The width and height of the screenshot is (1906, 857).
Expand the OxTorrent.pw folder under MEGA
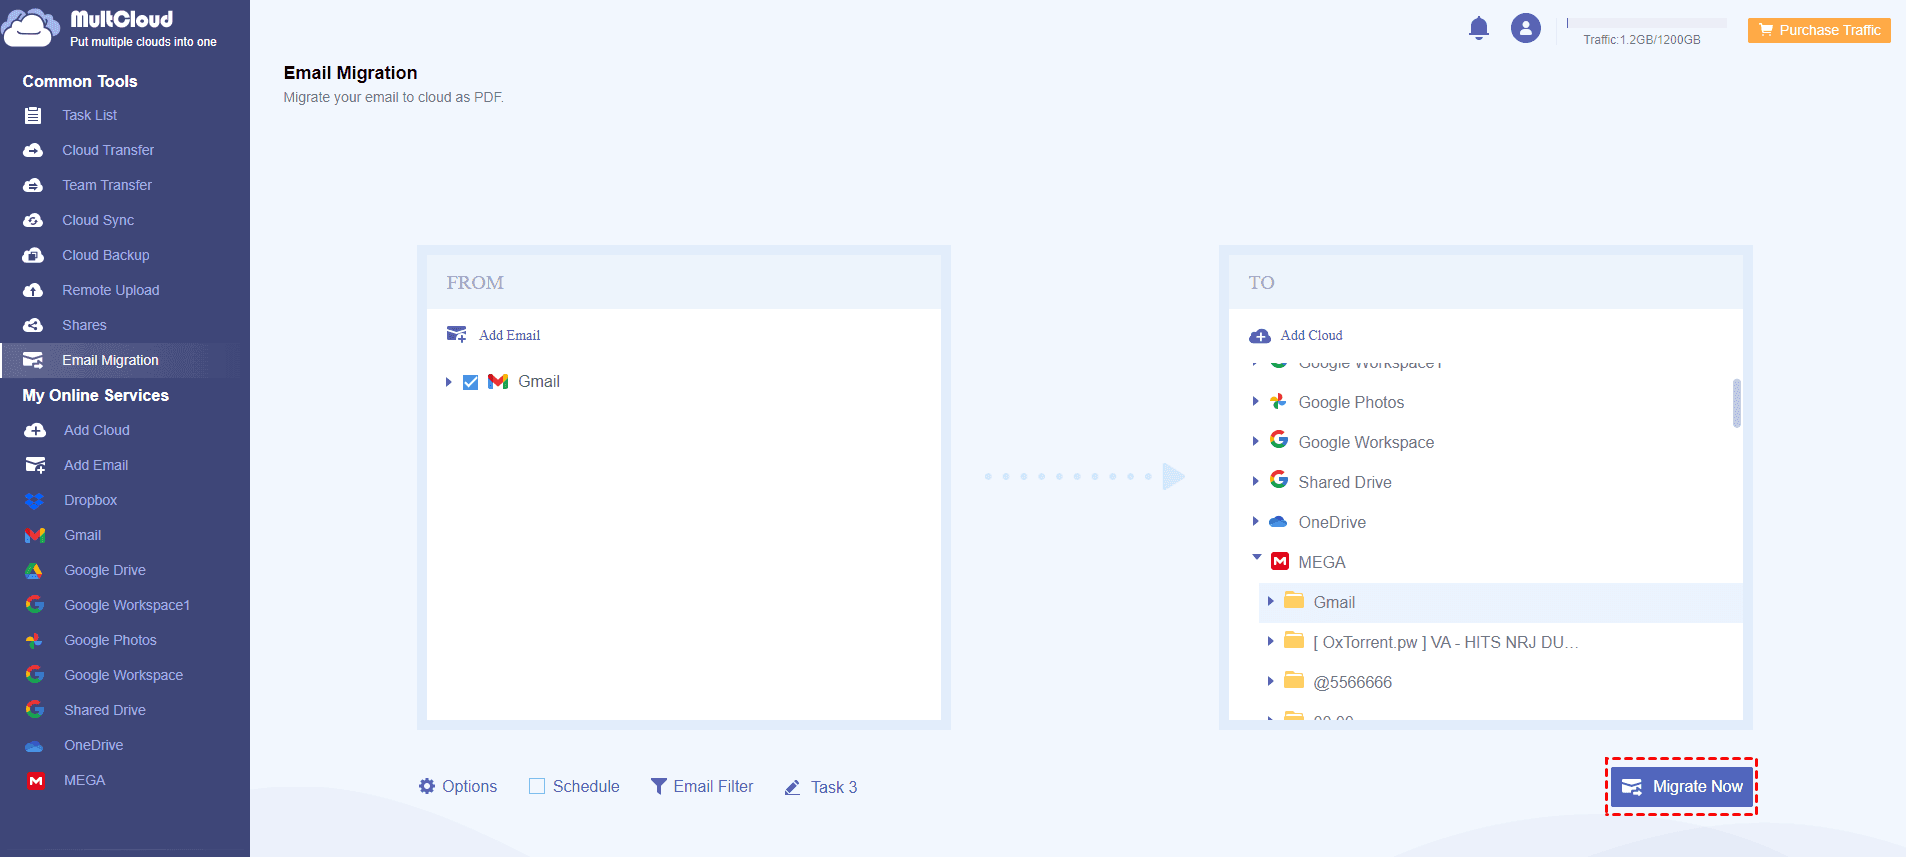1271,641
